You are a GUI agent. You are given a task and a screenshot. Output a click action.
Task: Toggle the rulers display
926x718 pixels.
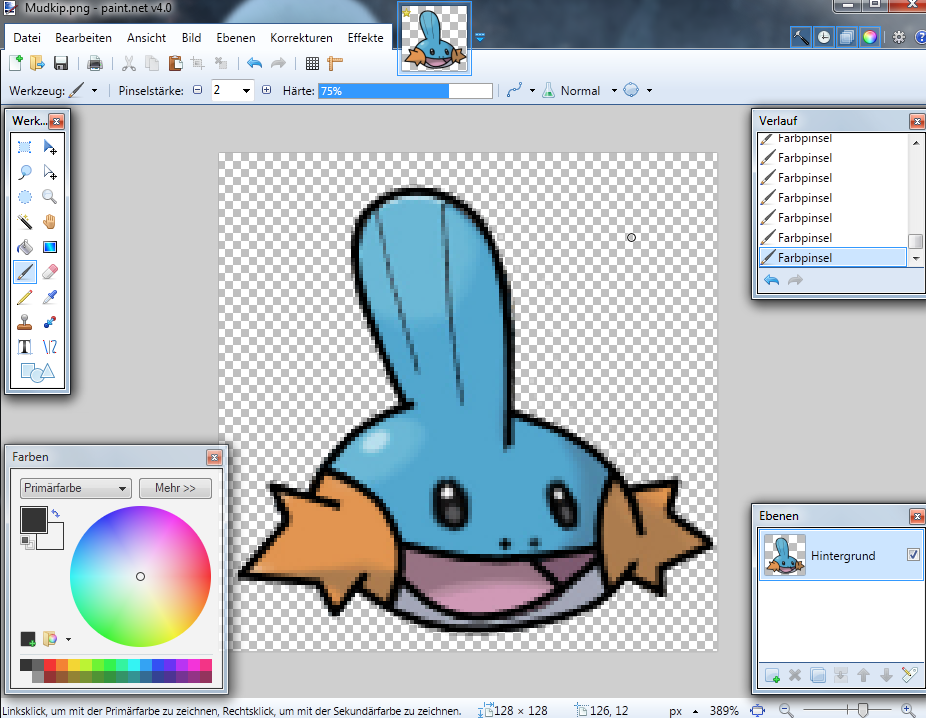point(335,63)
